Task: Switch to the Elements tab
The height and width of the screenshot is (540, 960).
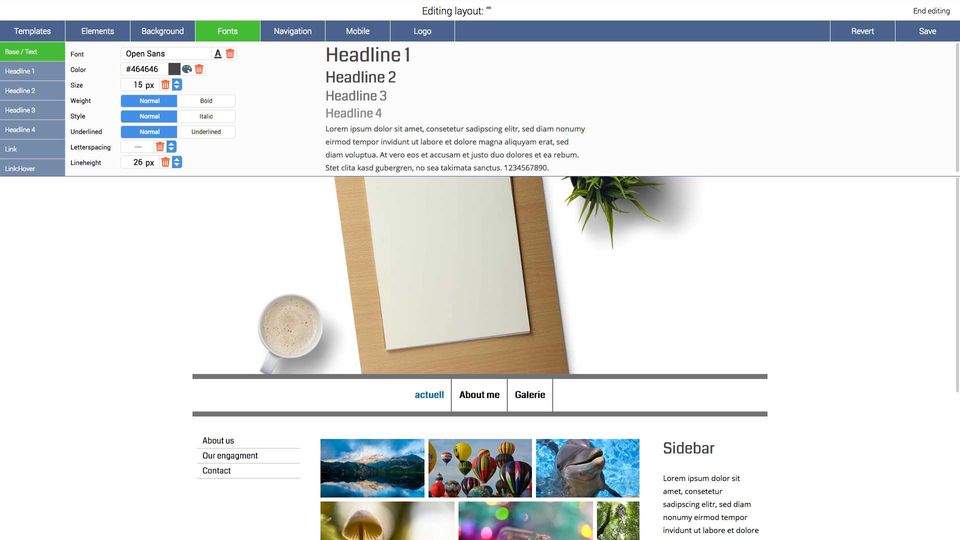Action: pyautogui.click(x=97, y=31)
